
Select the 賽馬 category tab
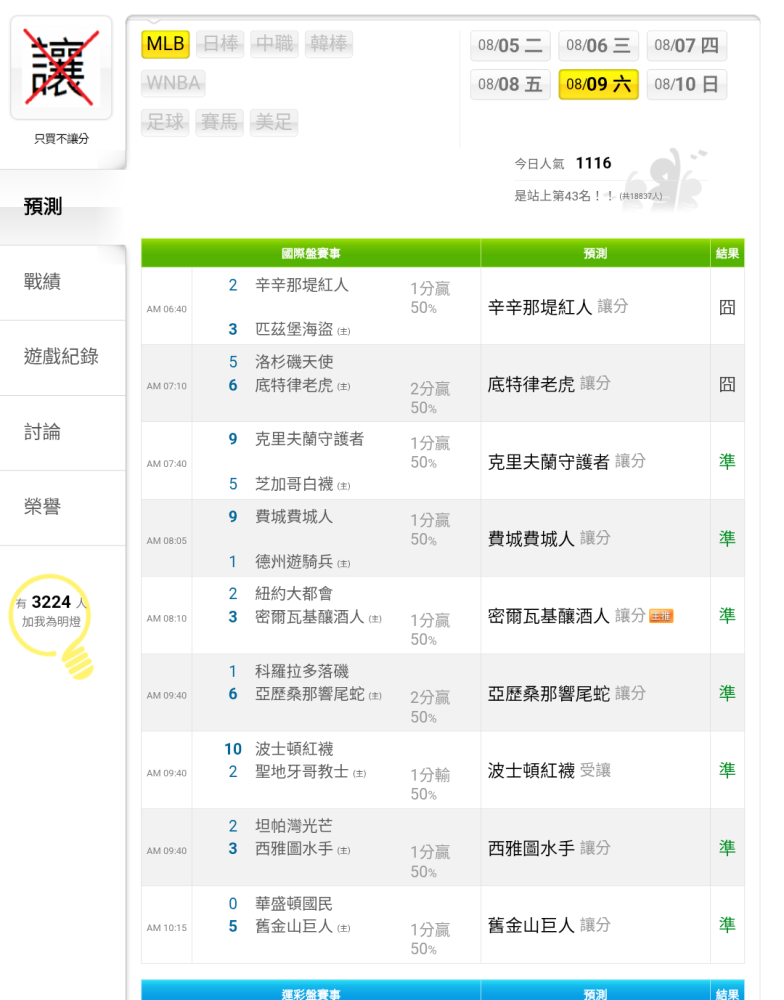click(x=220, y=122)
